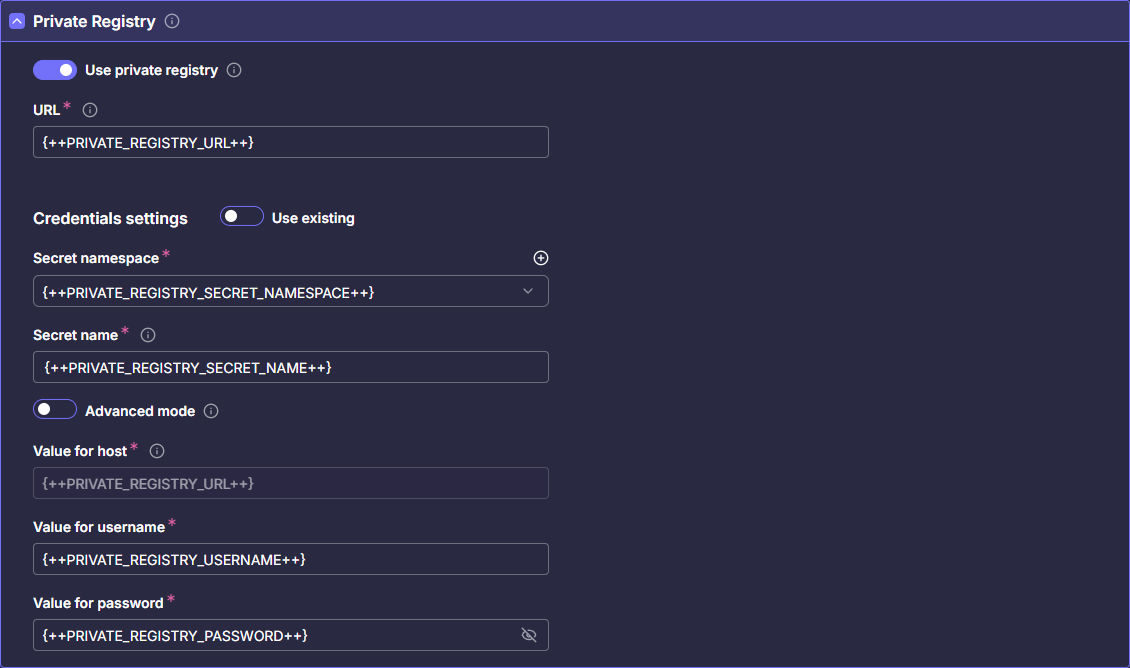Click the info icon beside Use private registry
This screenshot has height=668, width=1130.
pos(234,70)
